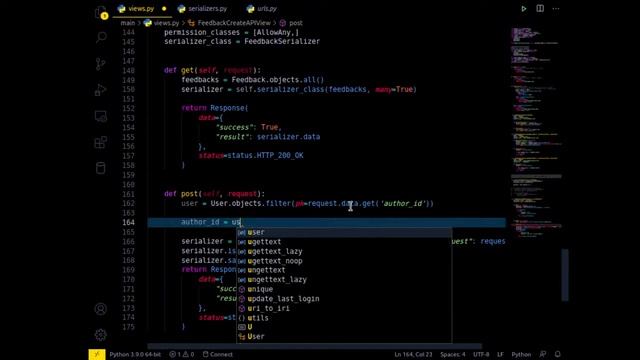This screenshot has height=360, width=640.
Task: Place cursor at end of line 164
Action: pyautogui.click(x=242, y=222)
